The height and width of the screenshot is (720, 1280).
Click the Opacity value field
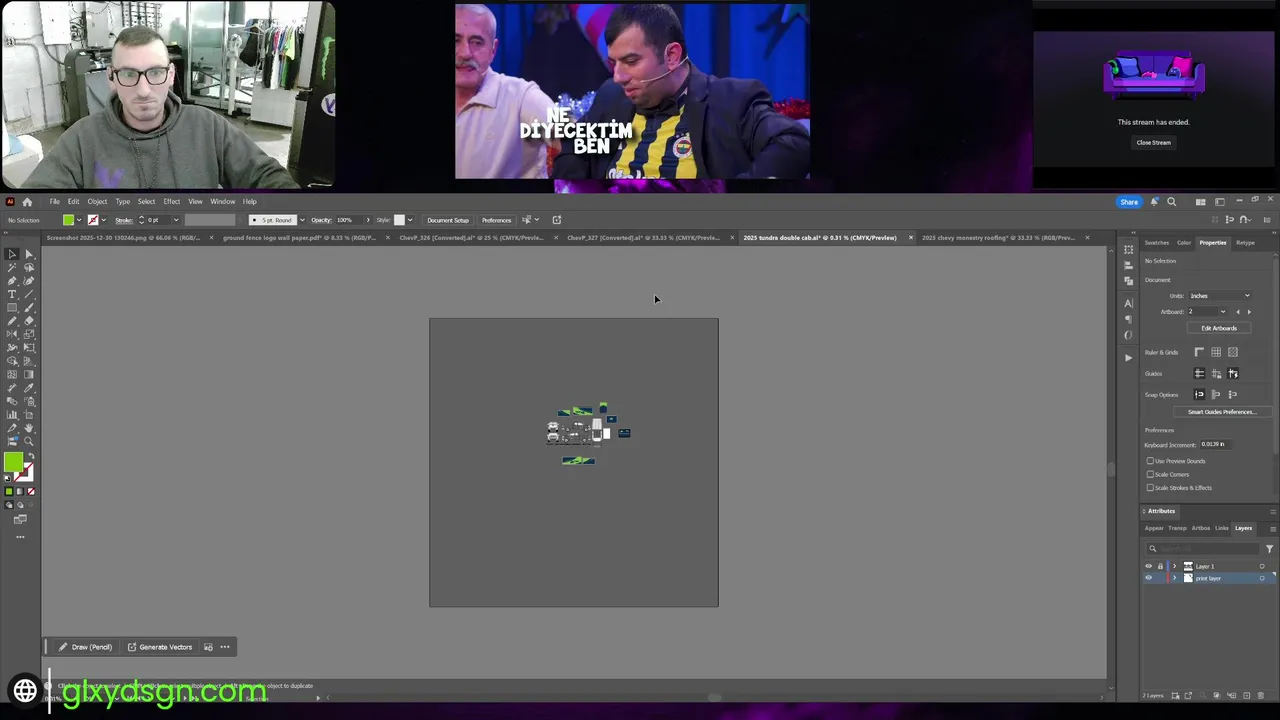(x=347, y=220)
